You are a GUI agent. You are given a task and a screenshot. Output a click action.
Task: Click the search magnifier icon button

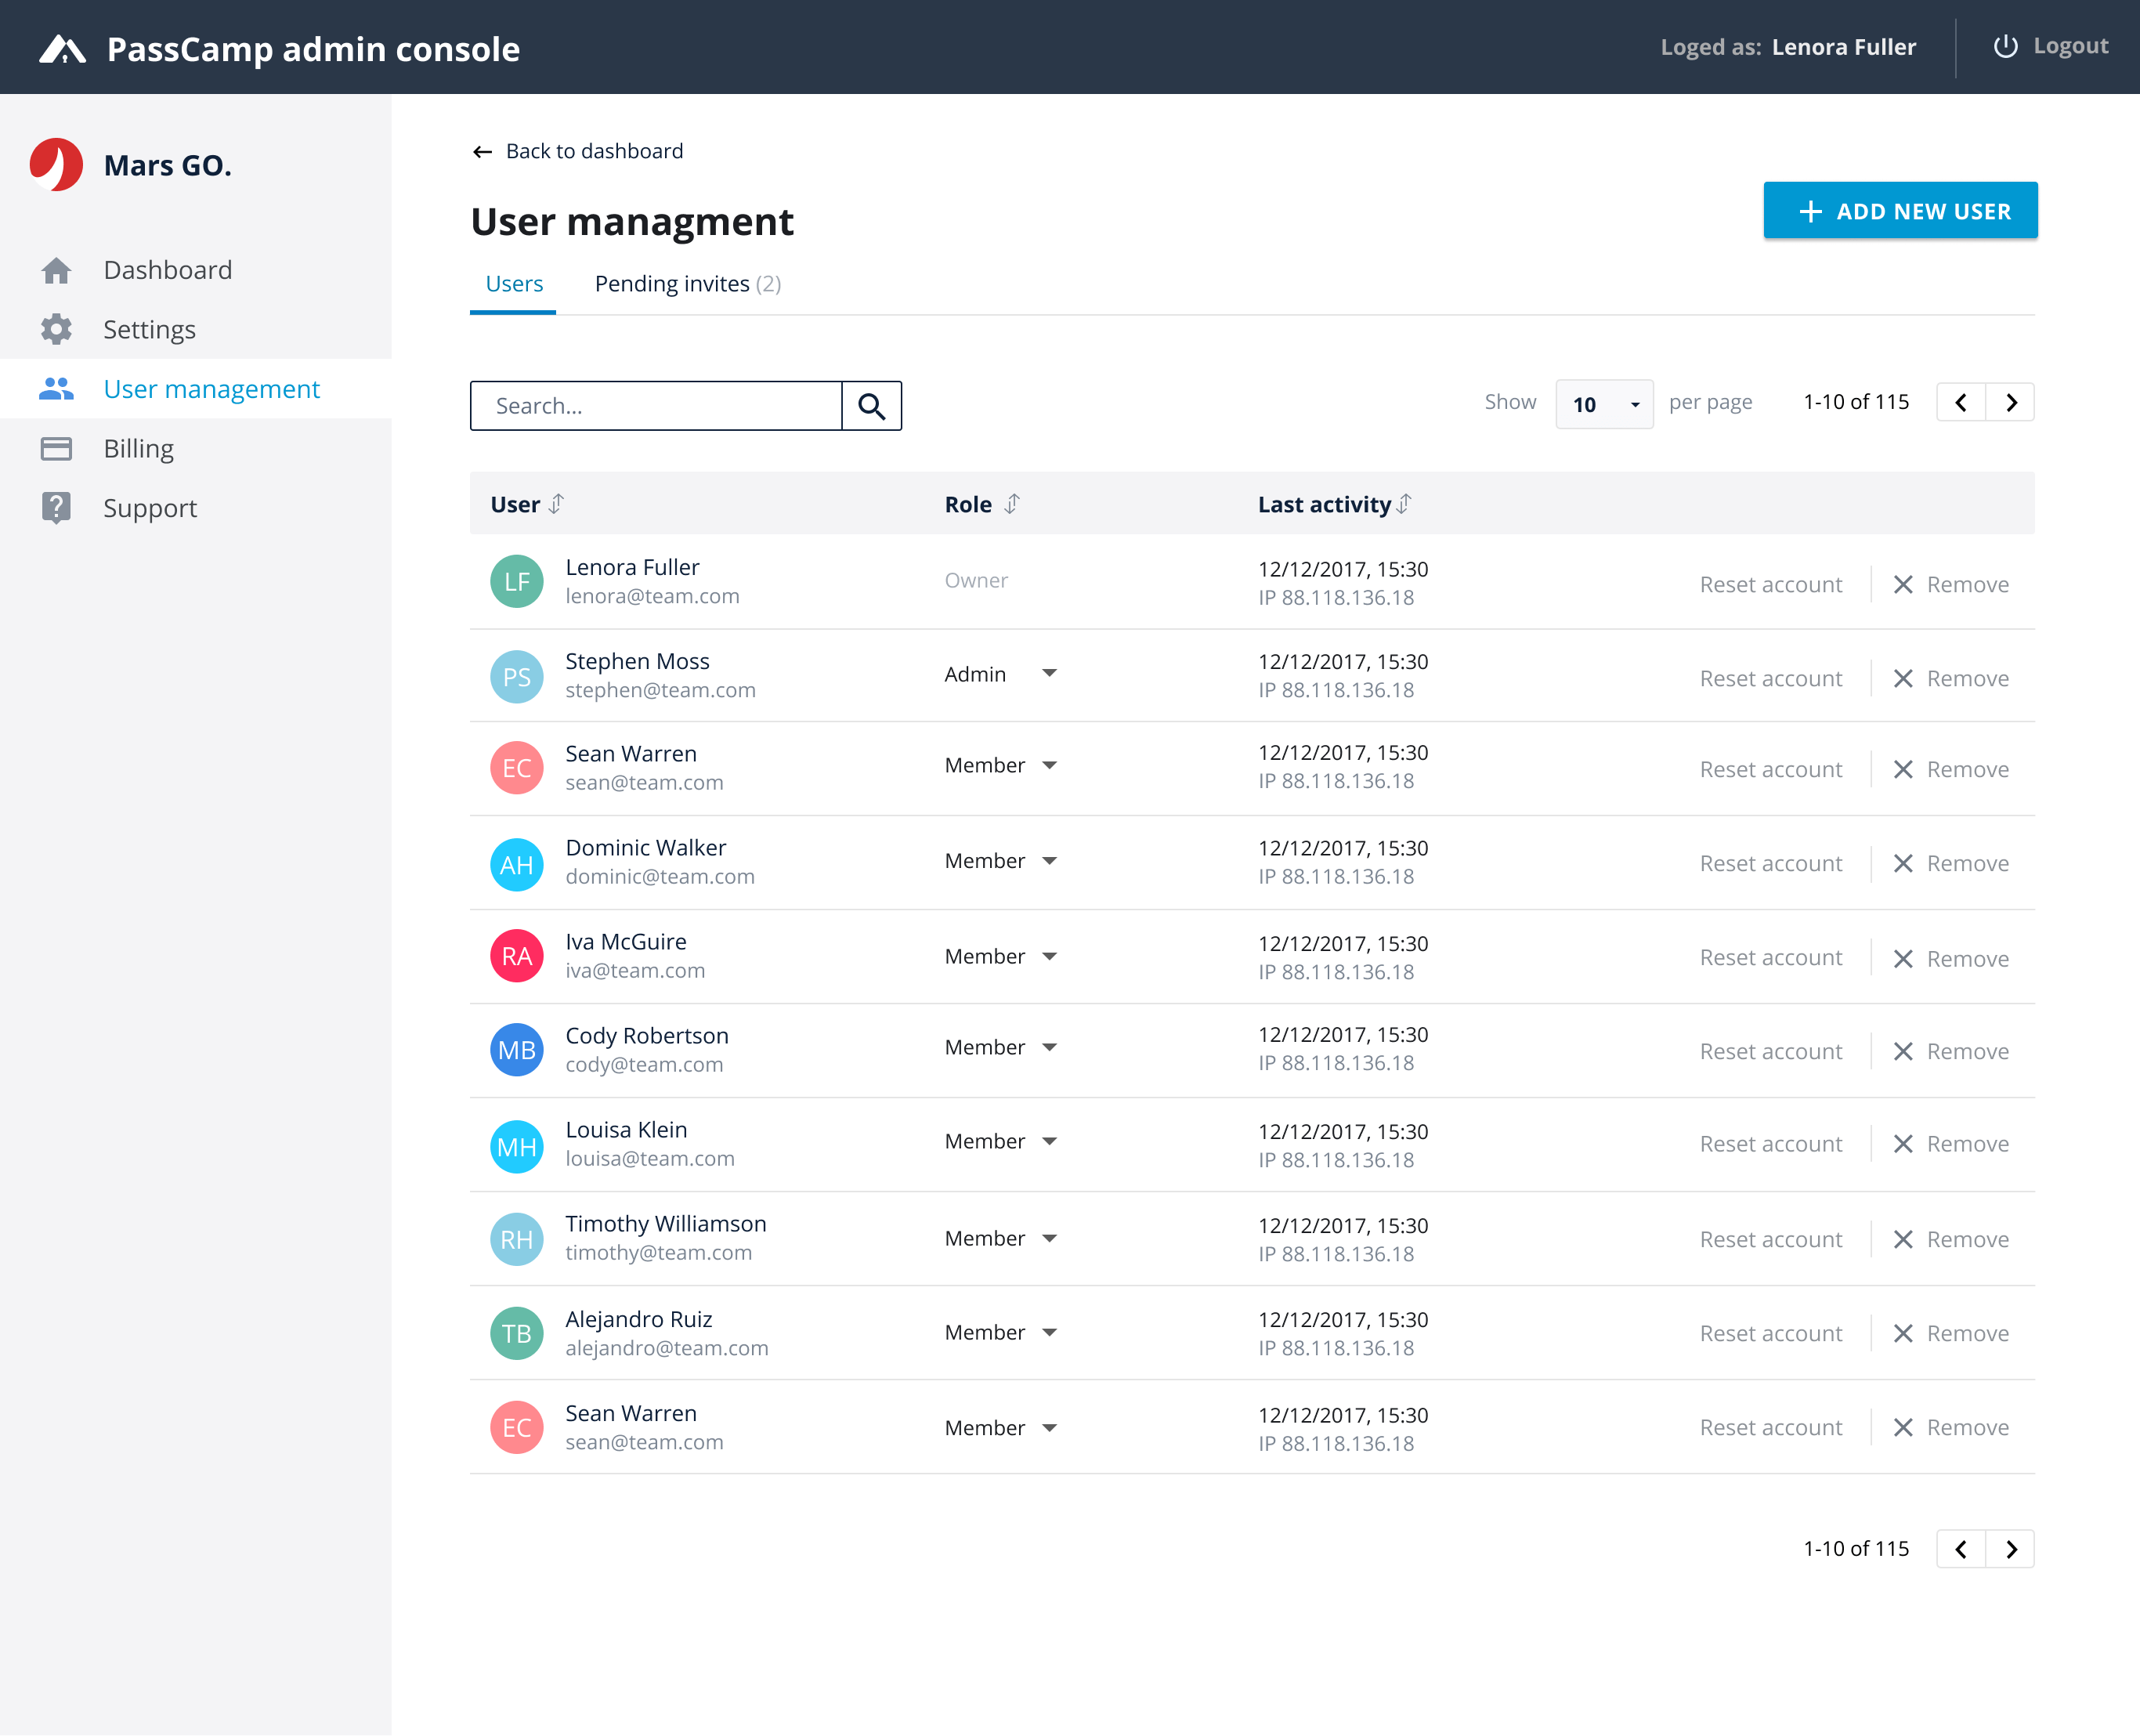coord(871,406)
